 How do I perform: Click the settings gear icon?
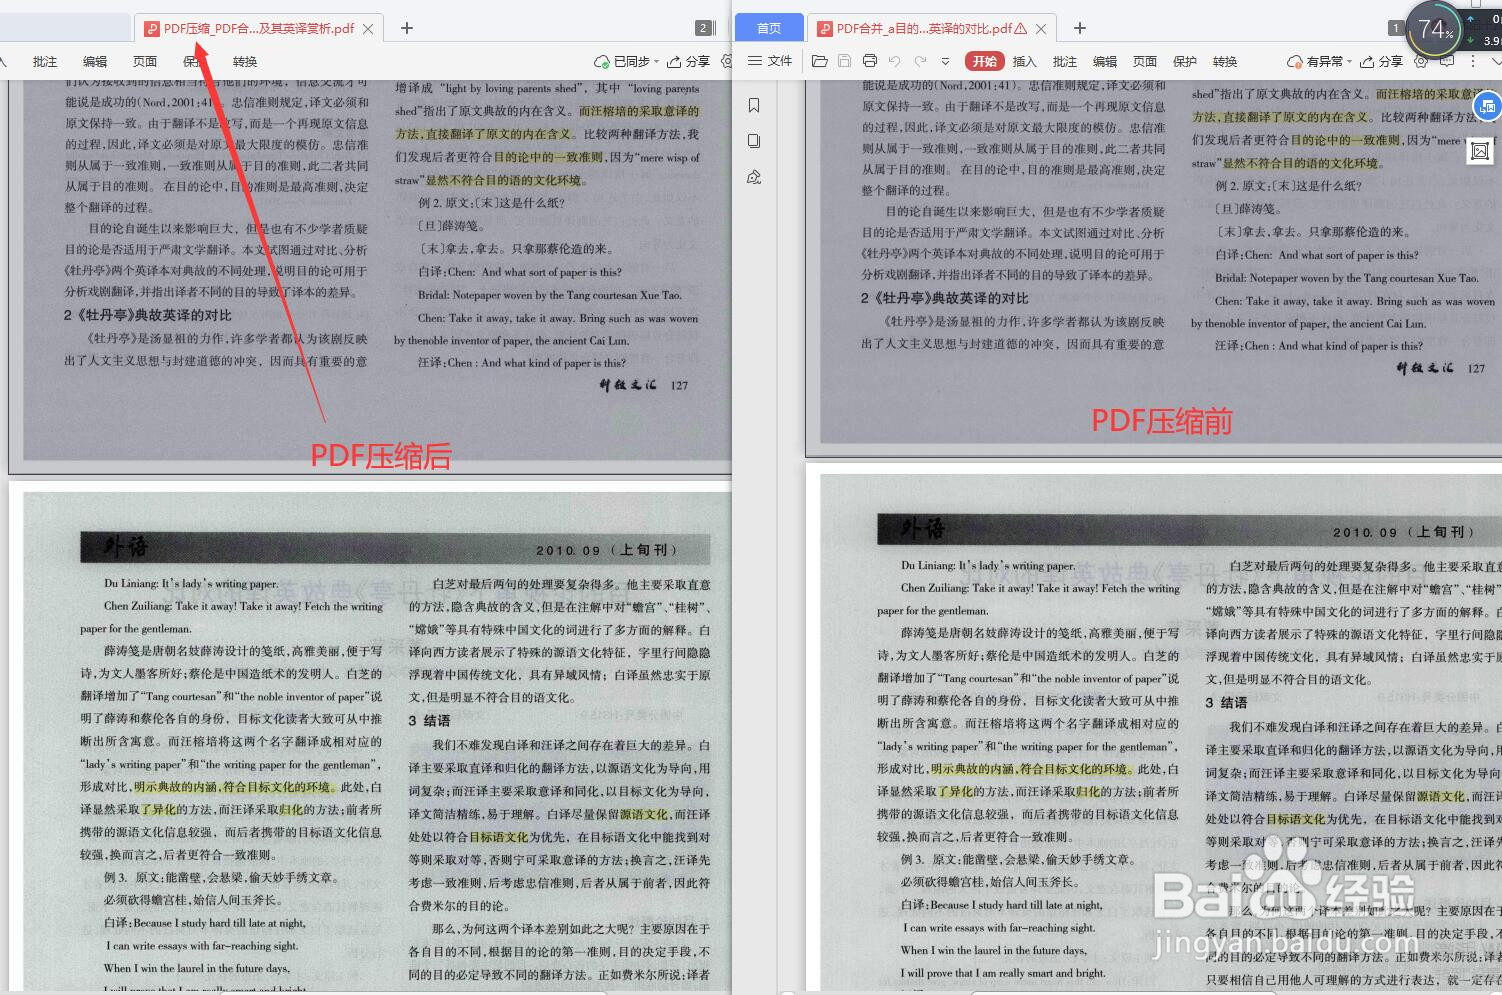[1421, 62]
